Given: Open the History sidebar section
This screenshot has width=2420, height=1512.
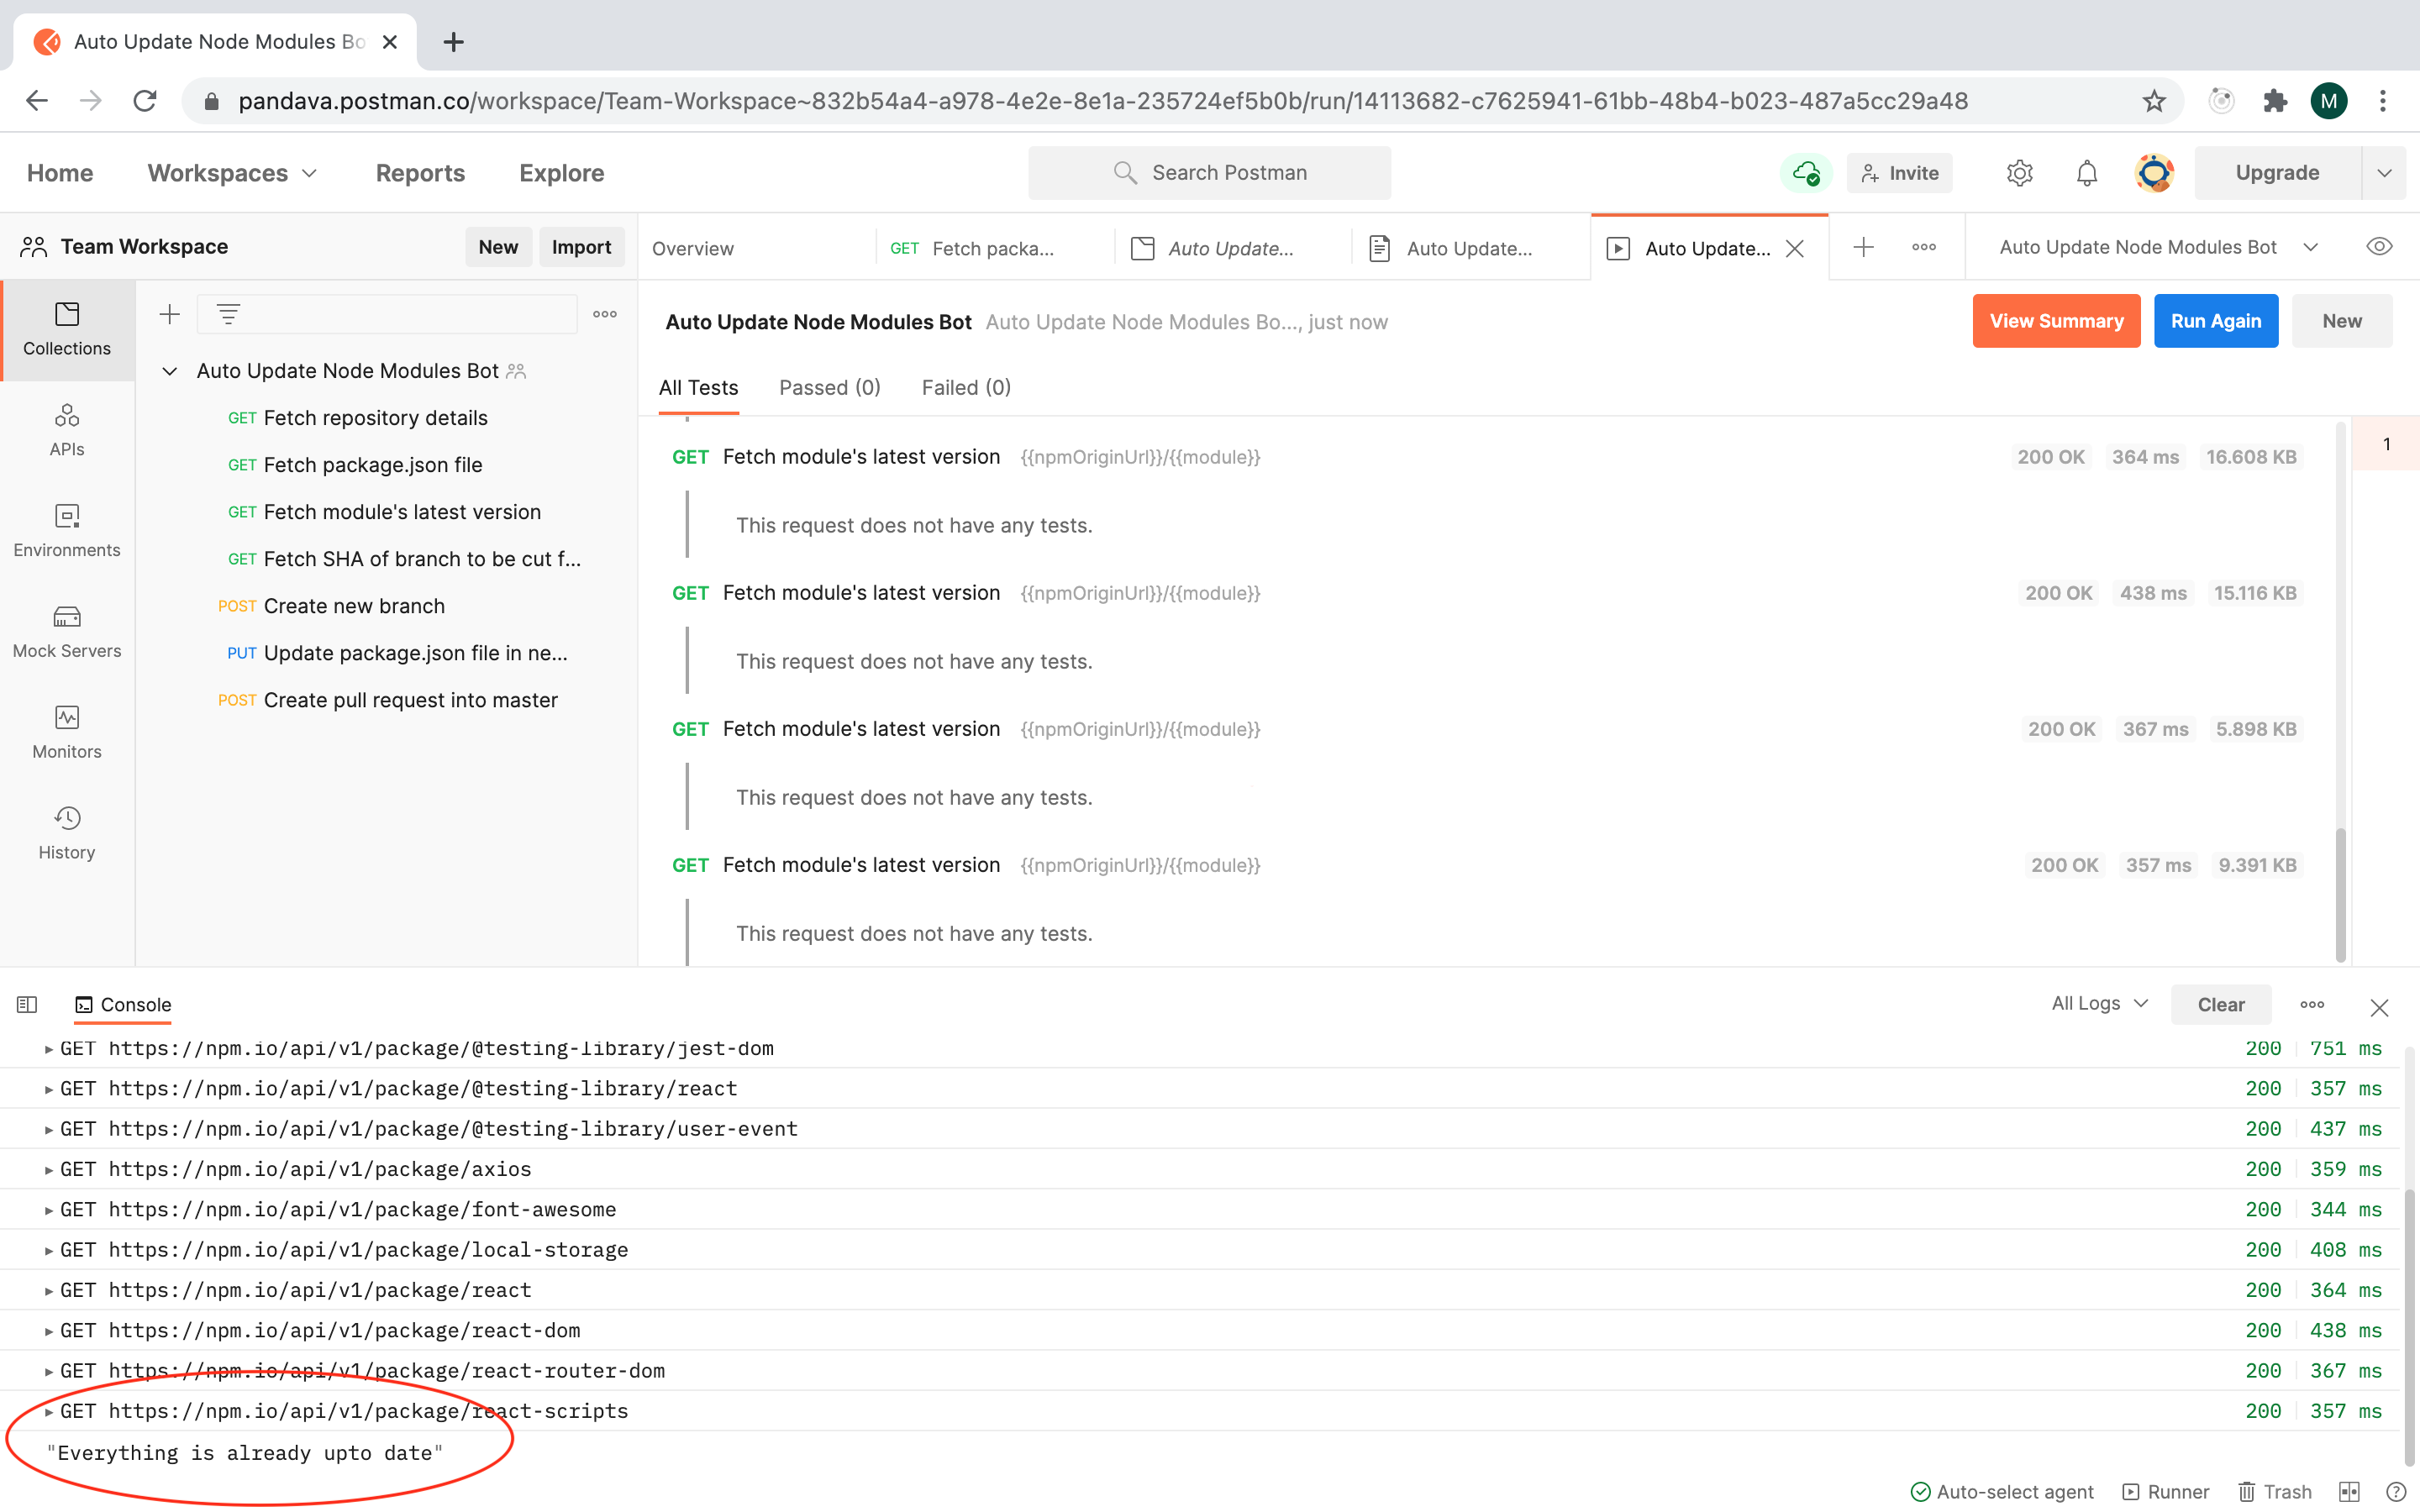Looking at the screenshot, I should pyautogui.click(x=67, y=833).
